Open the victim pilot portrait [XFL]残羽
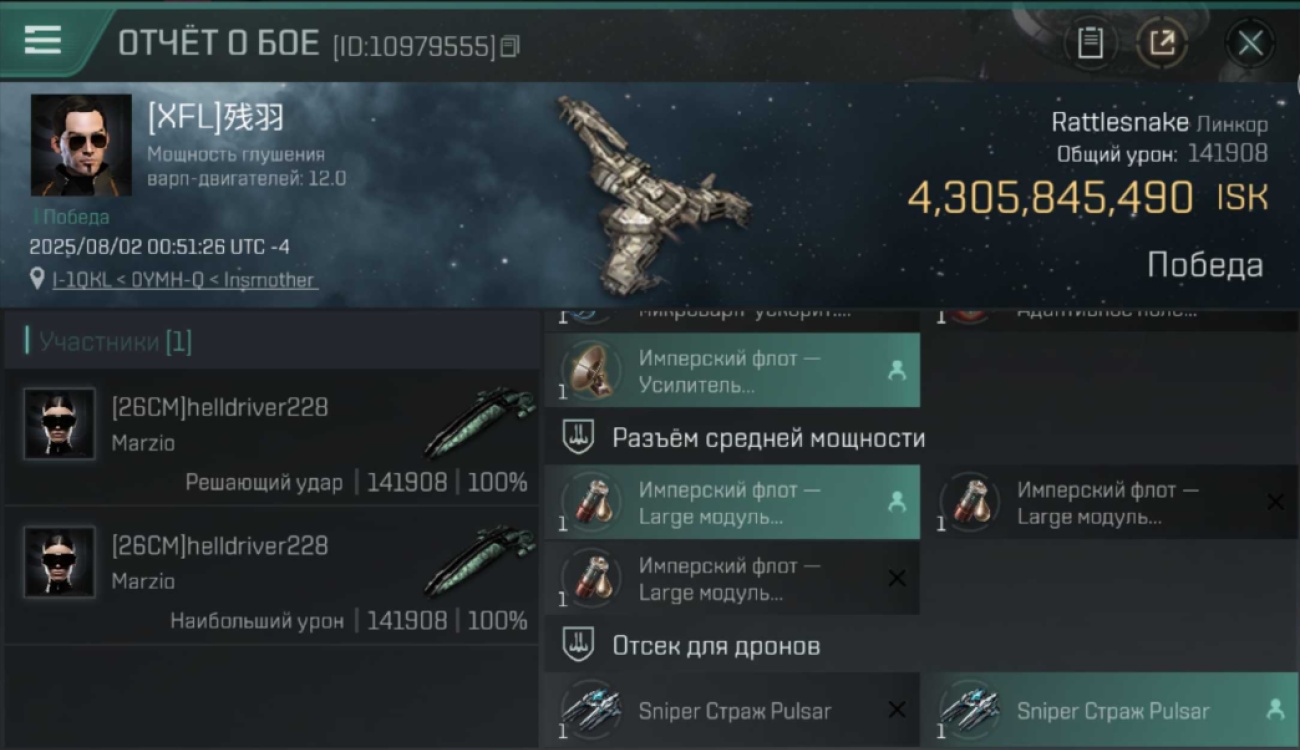The width and height of the screenshot is (1300, 750). (81, 145)
